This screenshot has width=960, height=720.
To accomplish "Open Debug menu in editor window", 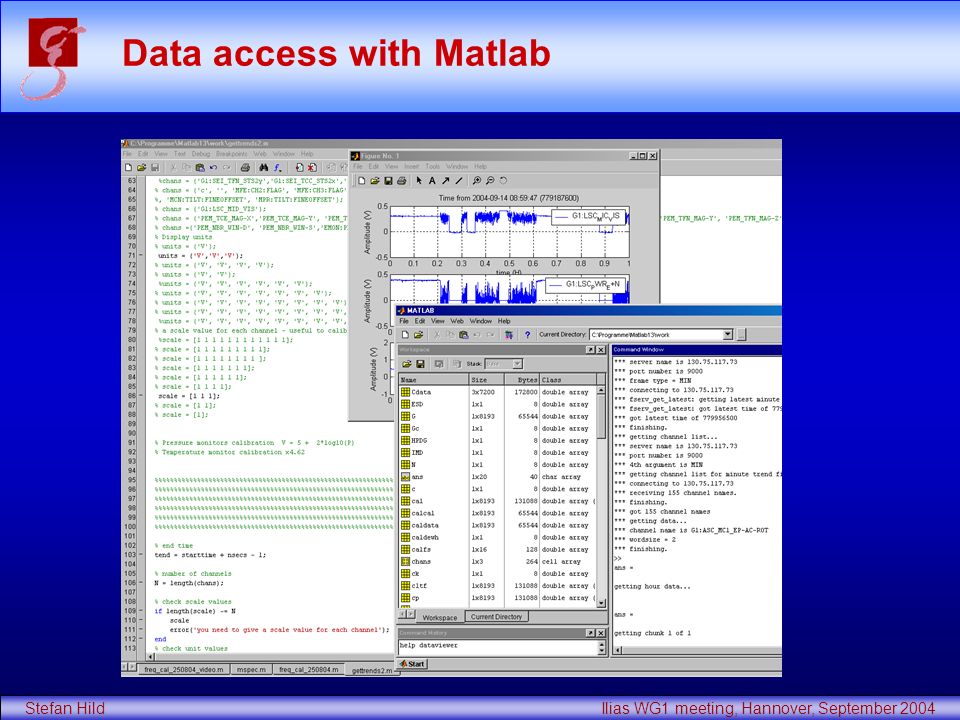I will [201, 154].
